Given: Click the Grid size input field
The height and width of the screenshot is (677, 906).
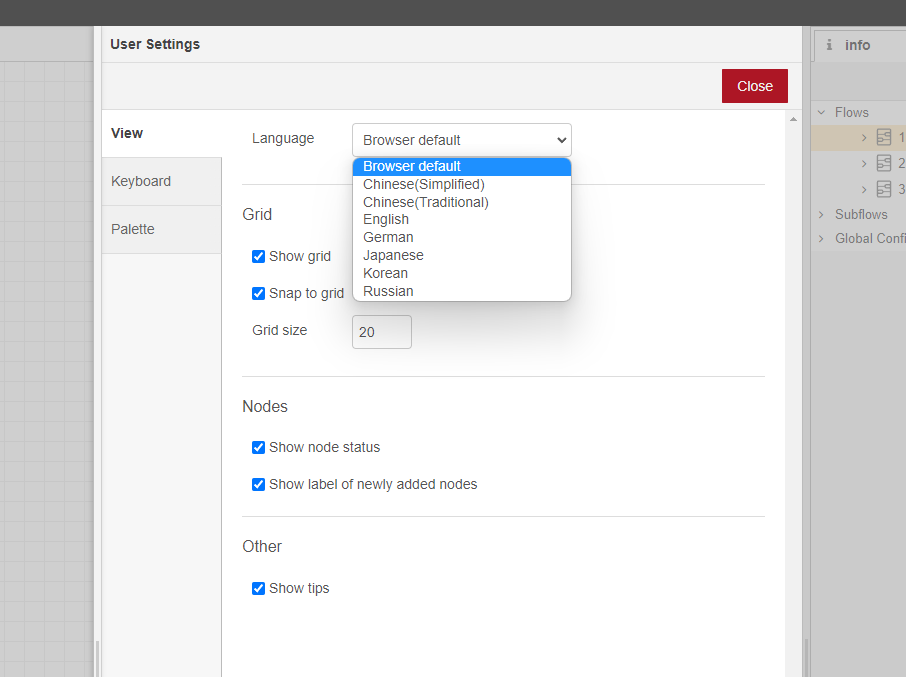Looking at the screenshot, I should 381,332.
